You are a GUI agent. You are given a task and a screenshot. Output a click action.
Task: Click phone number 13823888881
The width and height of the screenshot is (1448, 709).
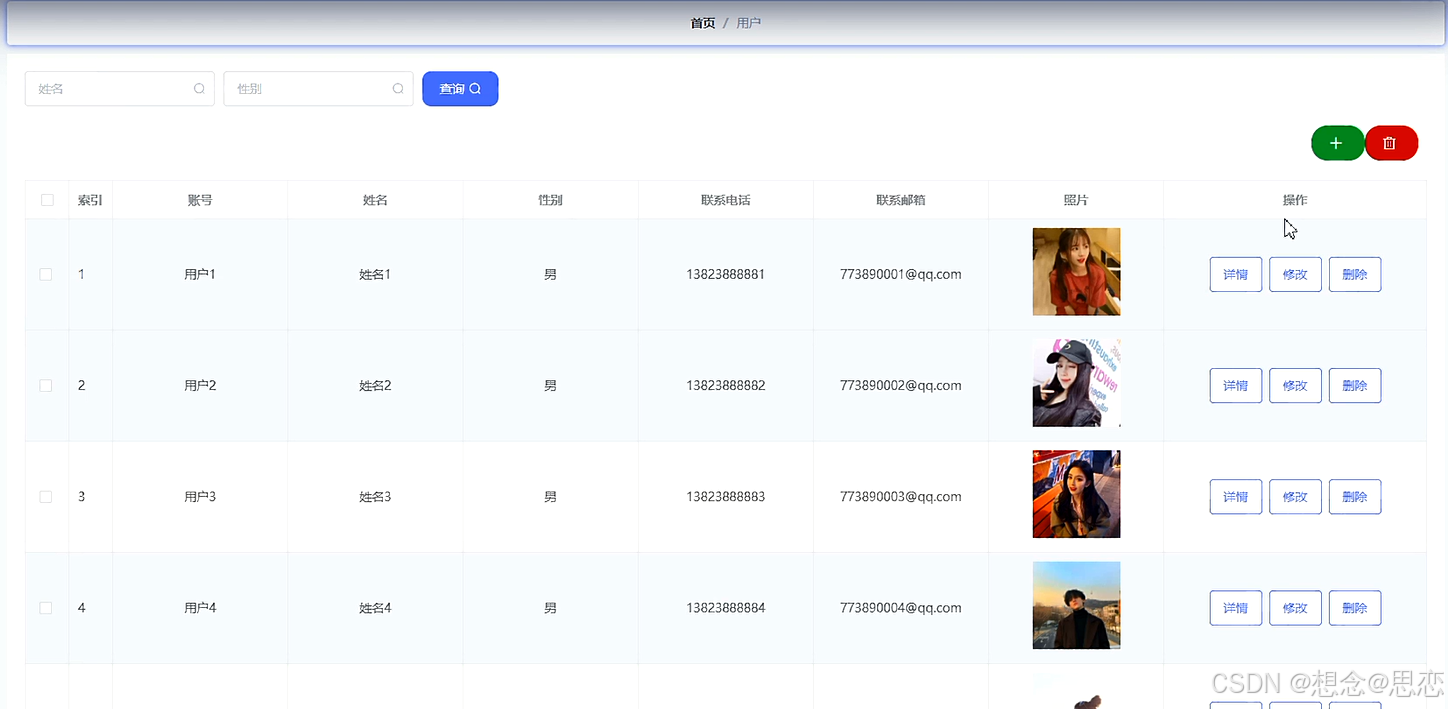pos(726,274)
